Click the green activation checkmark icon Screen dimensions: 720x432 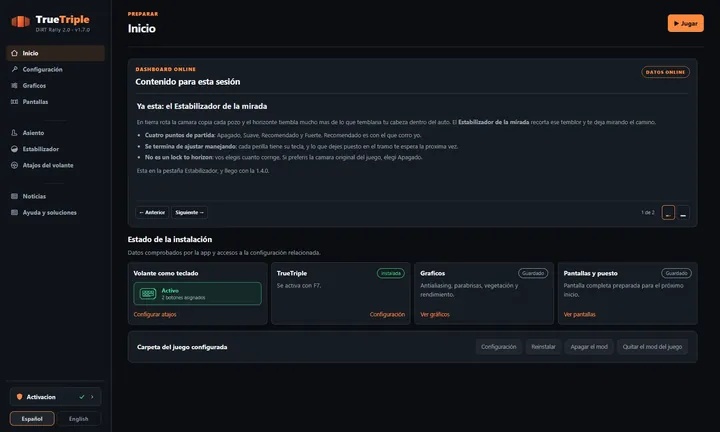pyautogui.click(x=82, y=397)
